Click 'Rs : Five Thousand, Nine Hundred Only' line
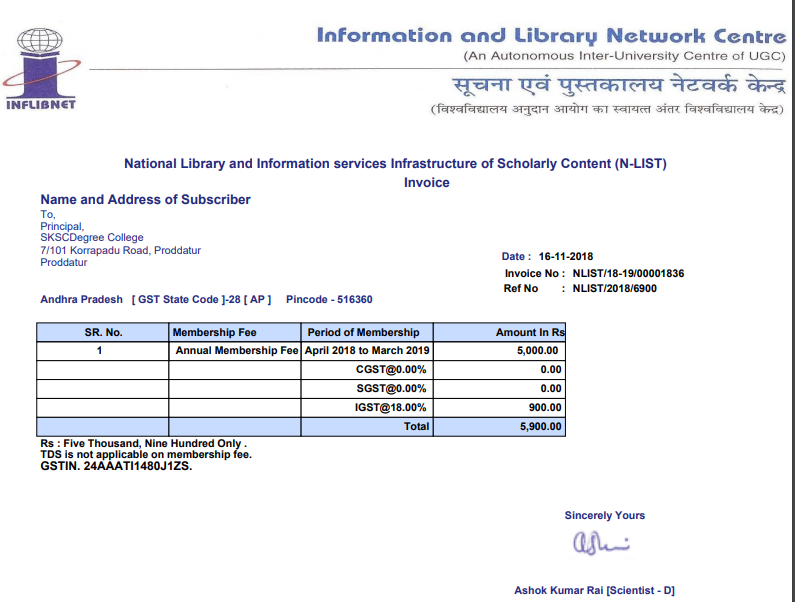The image size is (795, 602). click(x=143, y=444)
